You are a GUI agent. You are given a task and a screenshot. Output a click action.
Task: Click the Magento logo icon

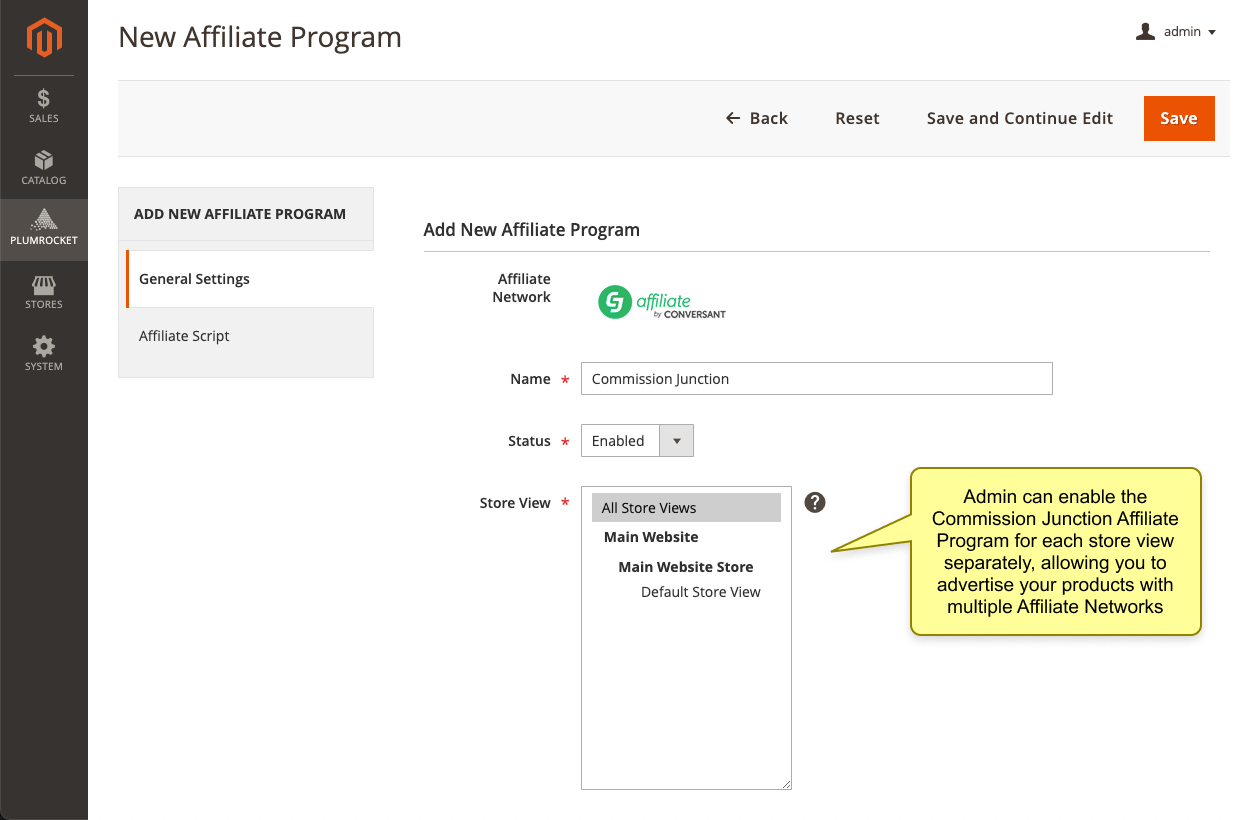[x=44, y=38]
